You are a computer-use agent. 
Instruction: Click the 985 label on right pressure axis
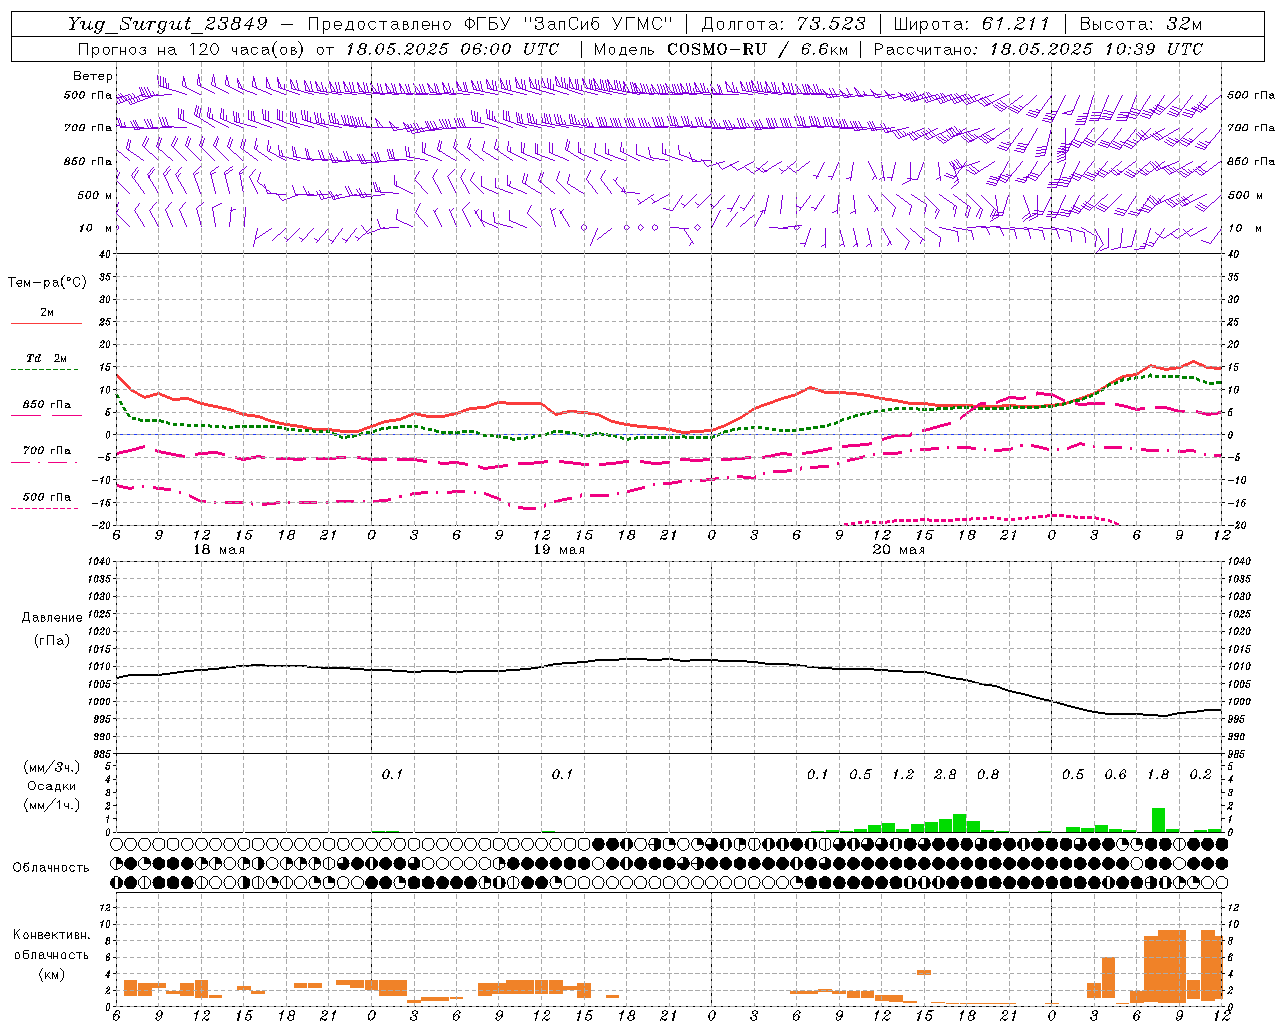click(1239, 754)
